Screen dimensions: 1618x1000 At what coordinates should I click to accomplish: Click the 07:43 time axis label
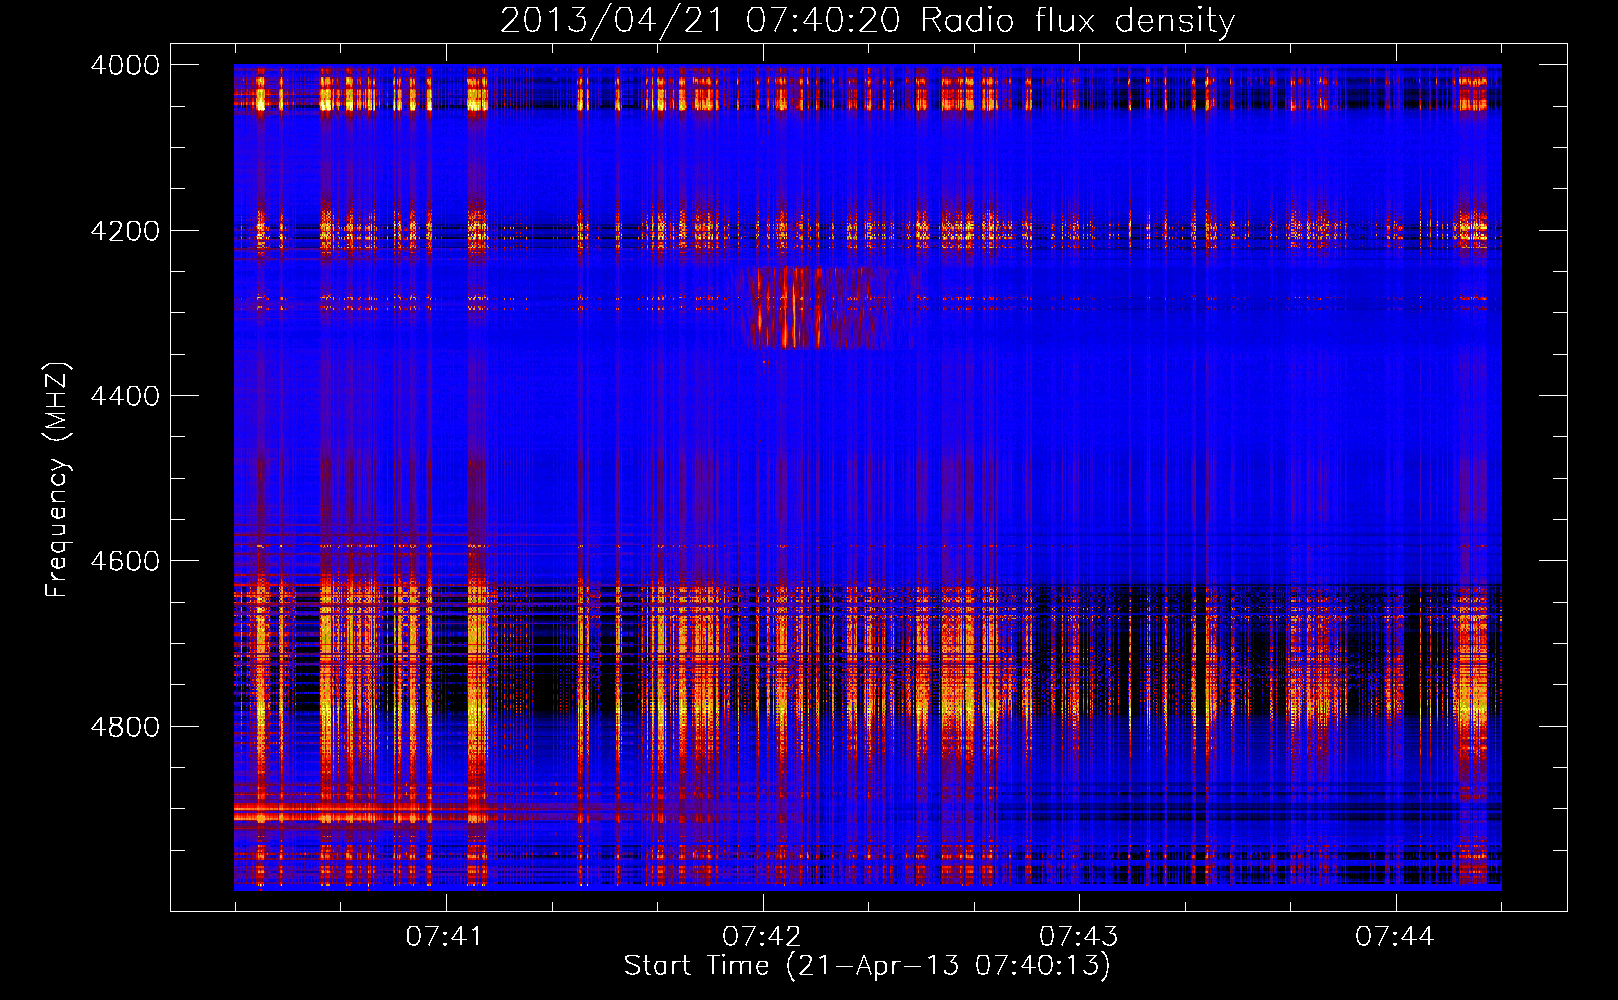(1078, 936)
